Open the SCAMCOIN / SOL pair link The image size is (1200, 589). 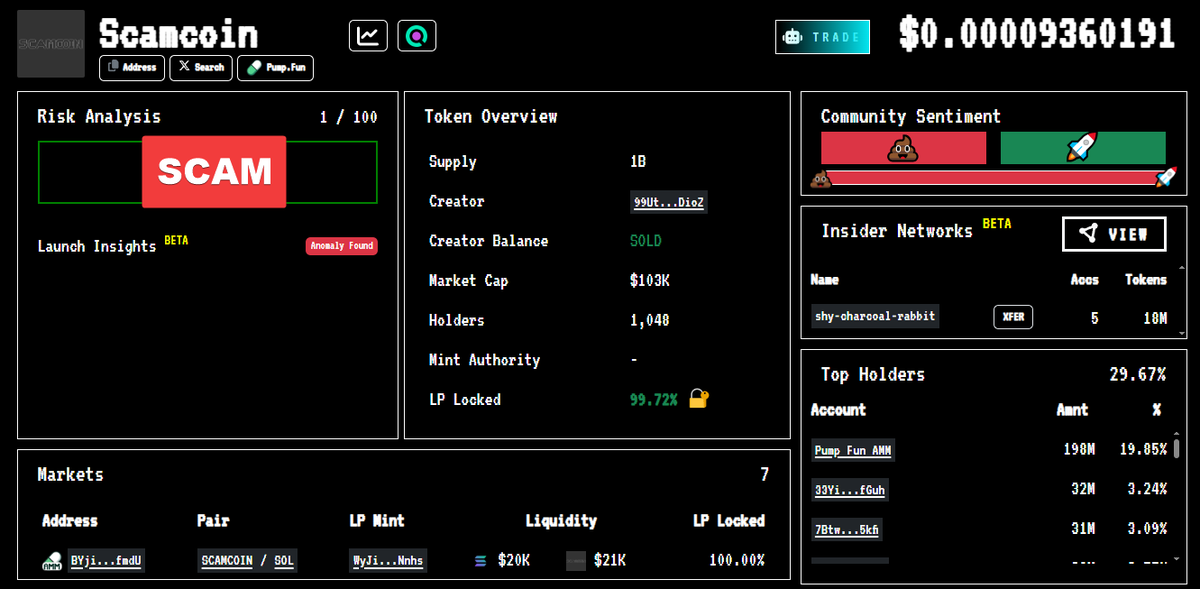(x=247, y=561)
